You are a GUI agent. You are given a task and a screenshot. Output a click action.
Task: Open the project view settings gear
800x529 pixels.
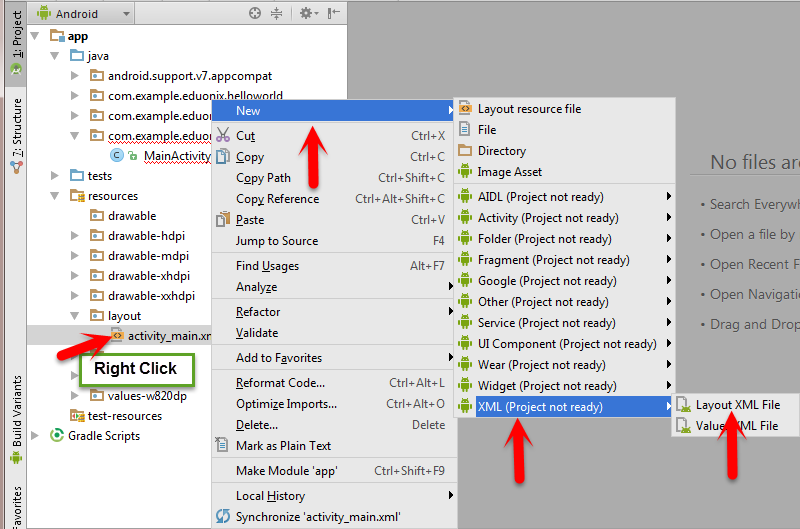point(308,13)
